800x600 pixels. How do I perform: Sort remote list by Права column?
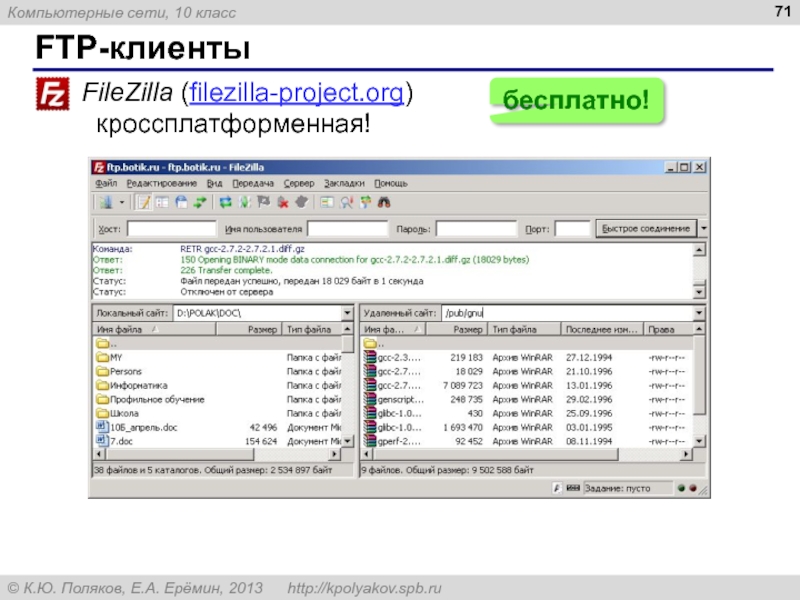click(x=668, y=330)
